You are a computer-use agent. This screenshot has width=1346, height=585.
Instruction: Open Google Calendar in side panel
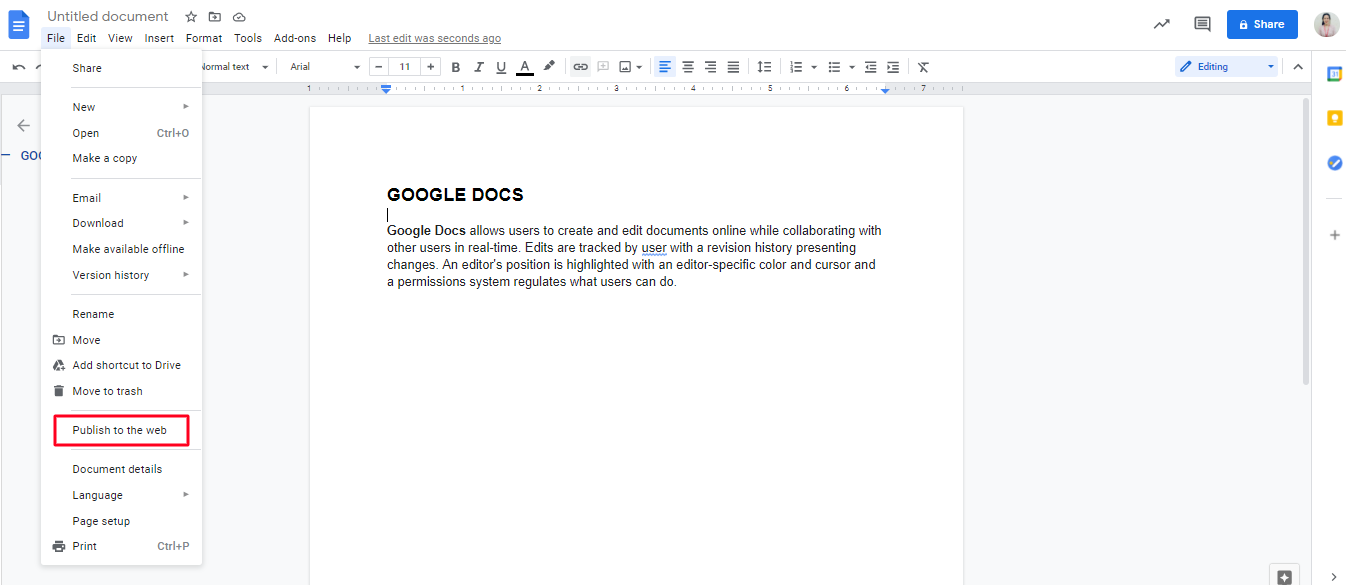pos(1334,74)
